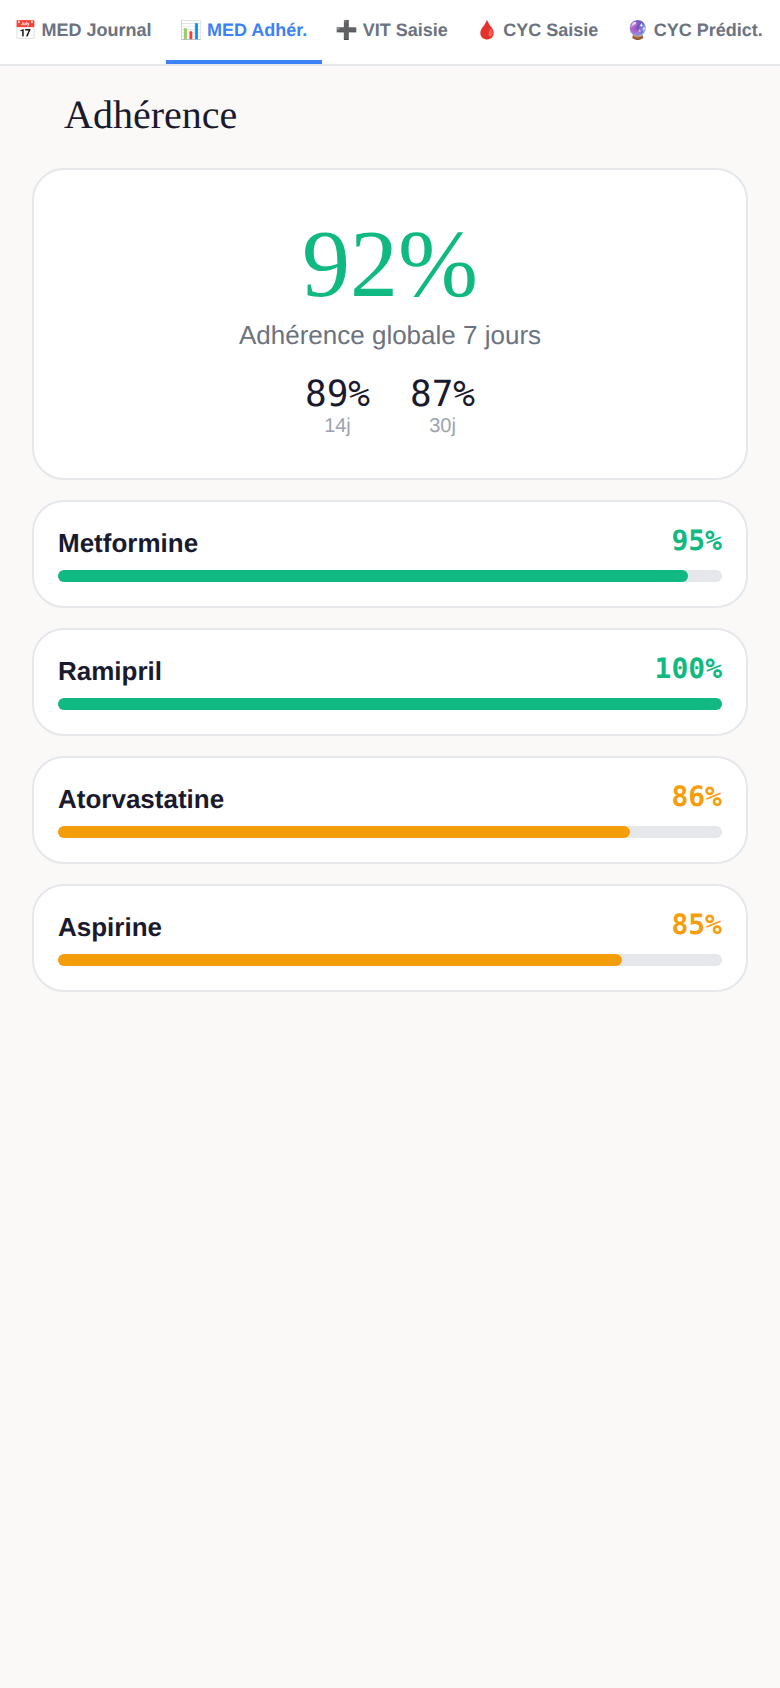The height and width of the screenshot is (1688, 780).
Task: Select the 87% 30-day adherence value
Action: [443, 394]
